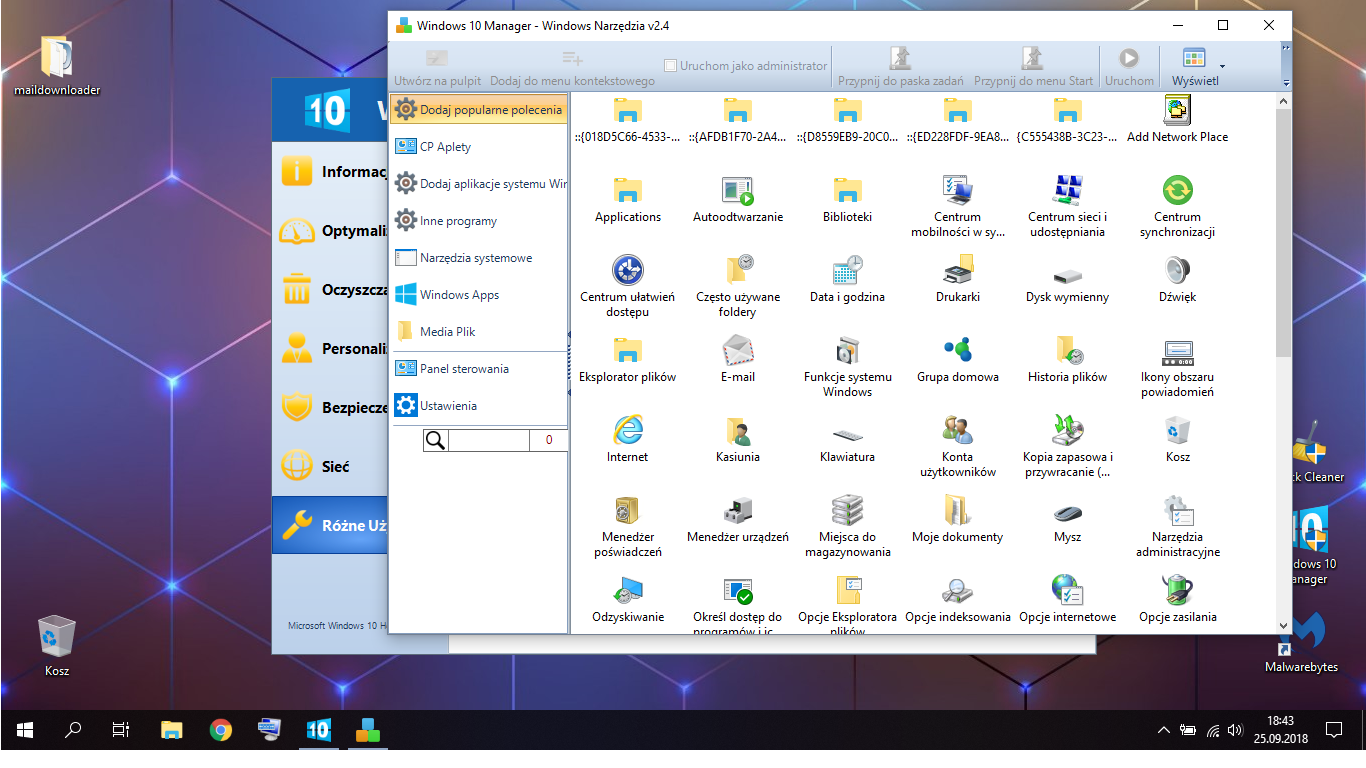Screen dimensions: 1366x768
Task: Select Ikony obszaru powiadomień icon
Action: 1178,350
